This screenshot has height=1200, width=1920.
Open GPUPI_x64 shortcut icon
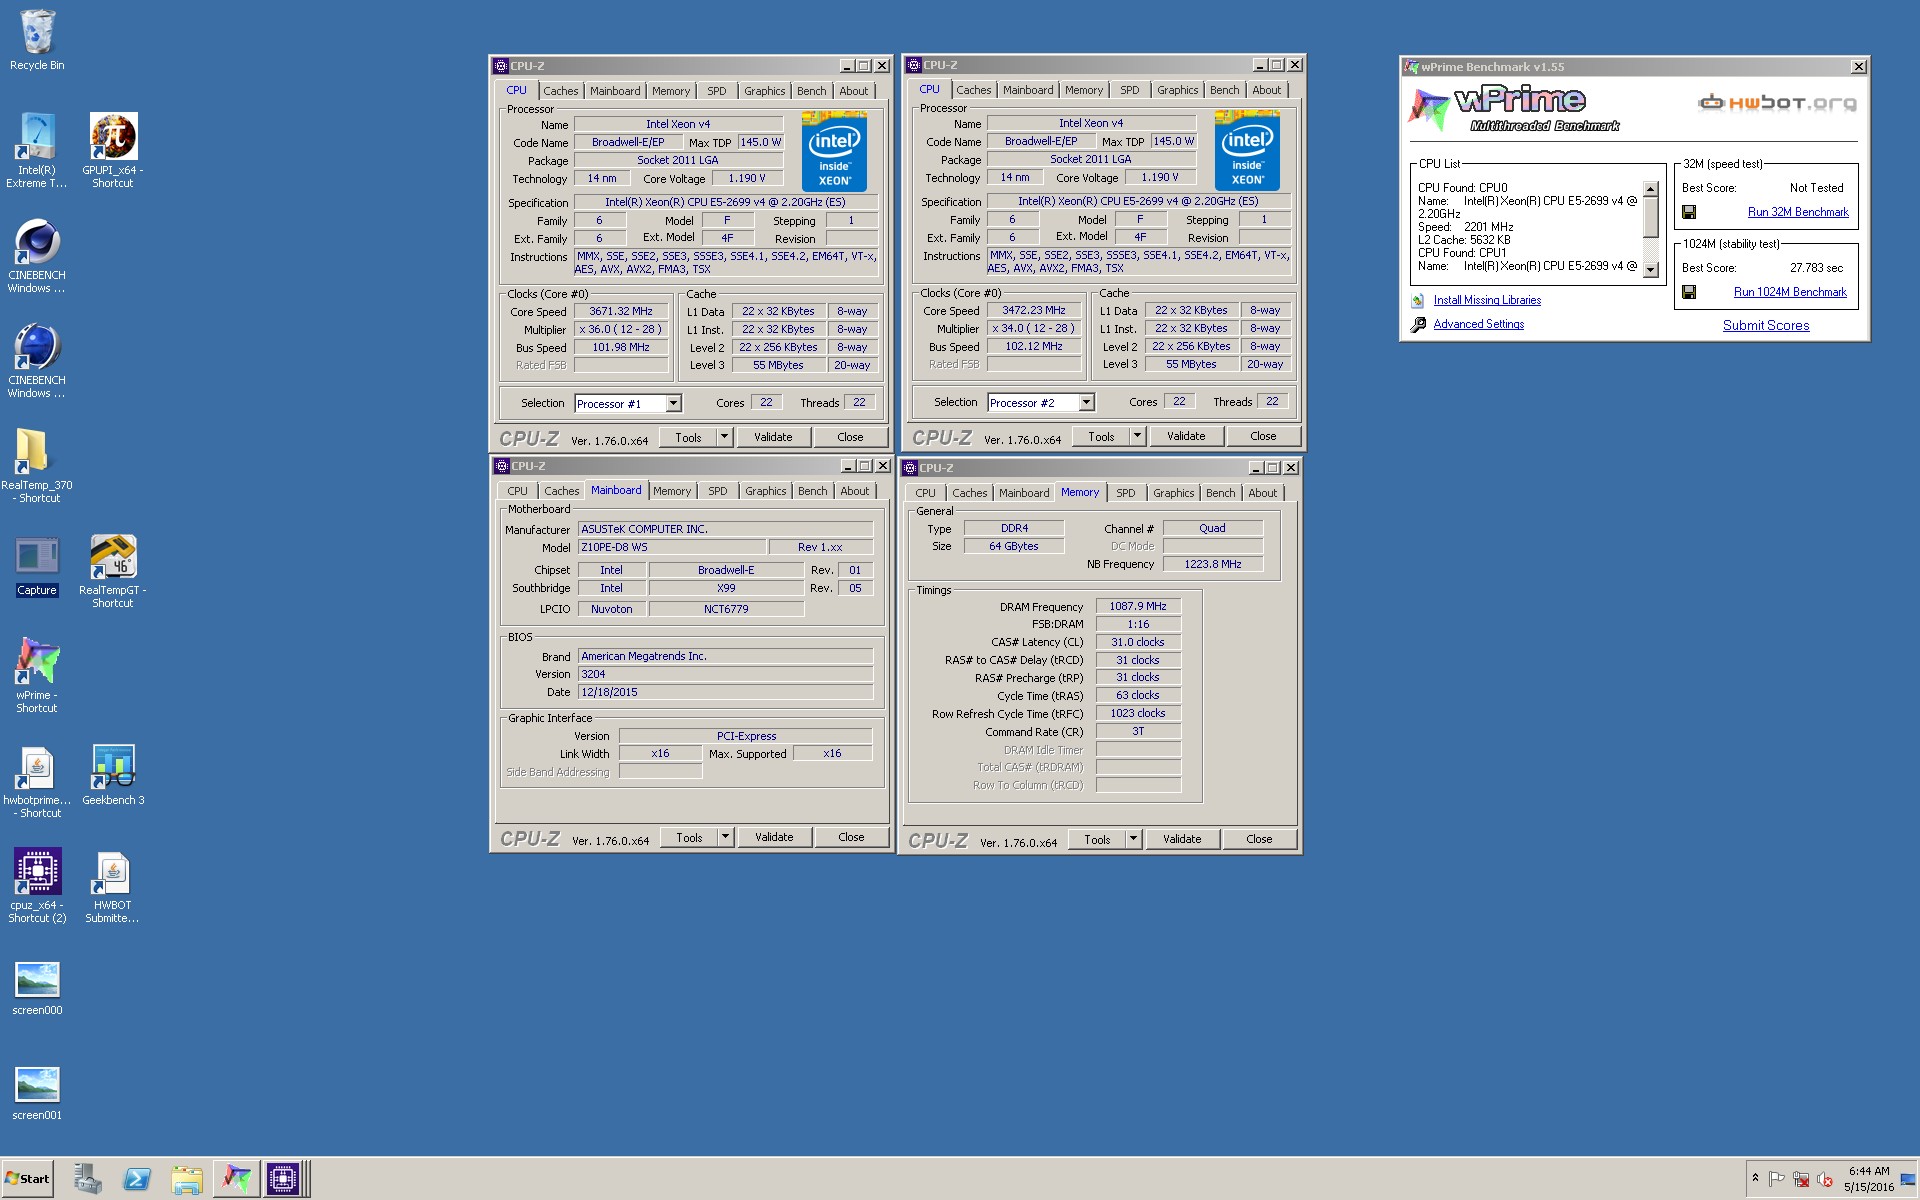coord(113,150)
